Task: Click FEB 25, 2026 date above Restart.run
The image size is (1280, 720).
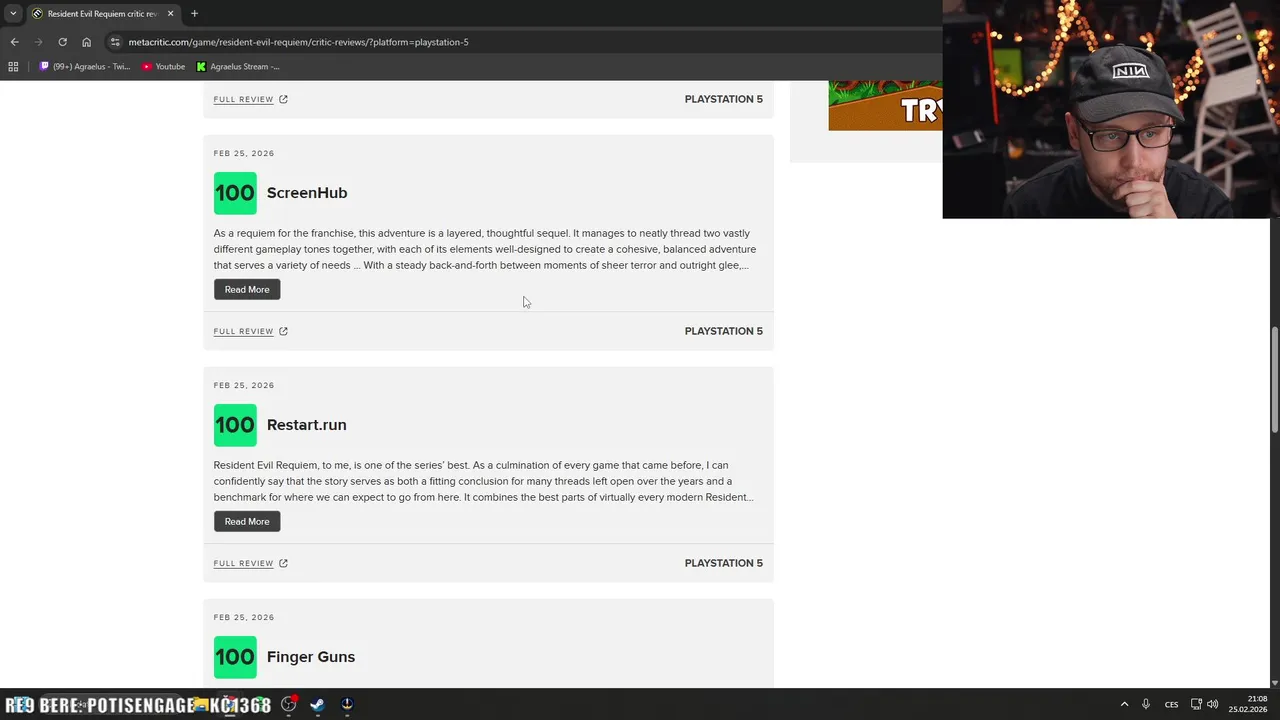Action: [x=244, y=385]
